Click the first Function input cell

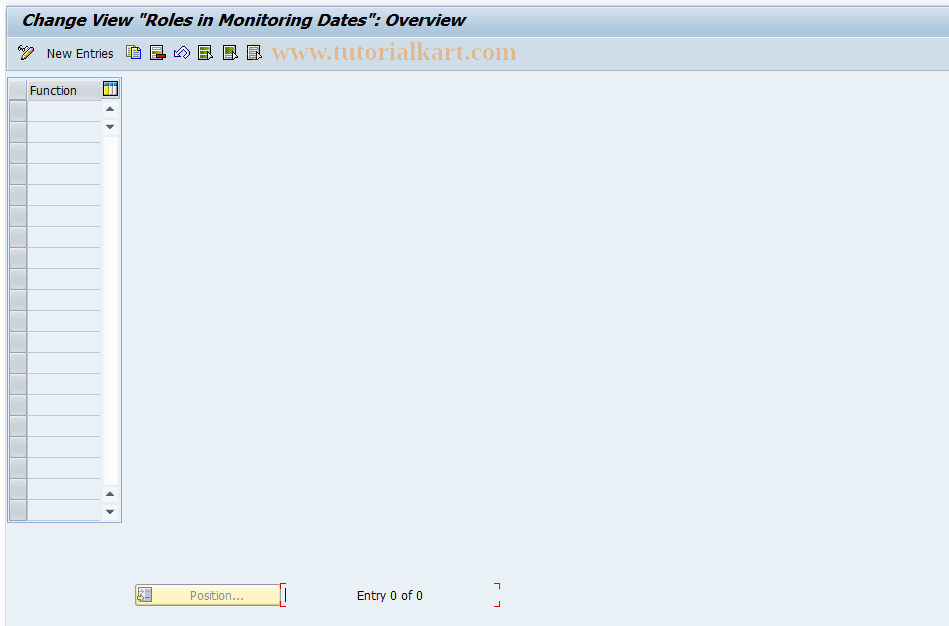(64, 111)
